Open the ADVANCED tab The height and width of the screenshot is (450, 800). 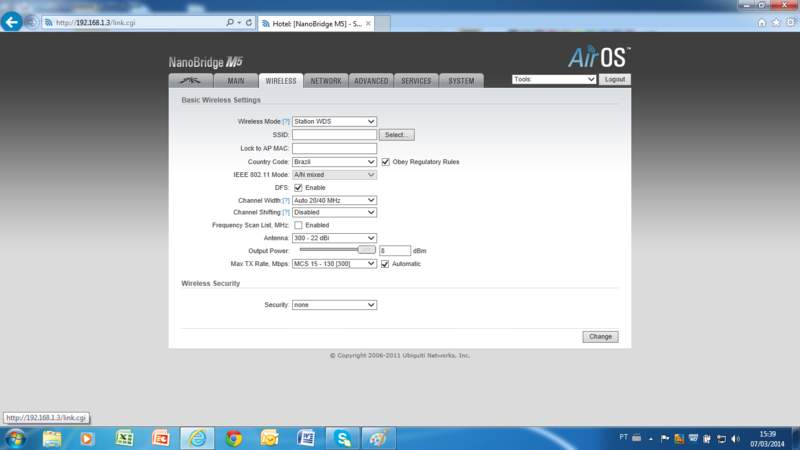371,81
